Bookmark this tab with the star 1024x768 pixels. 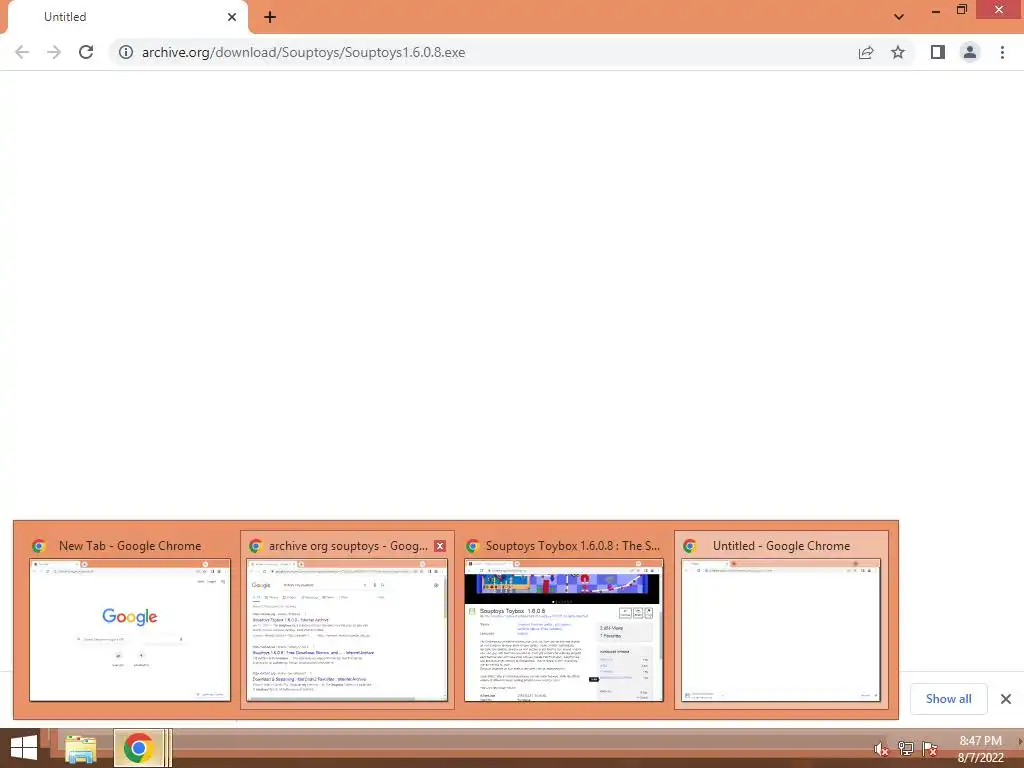[898, 52]
